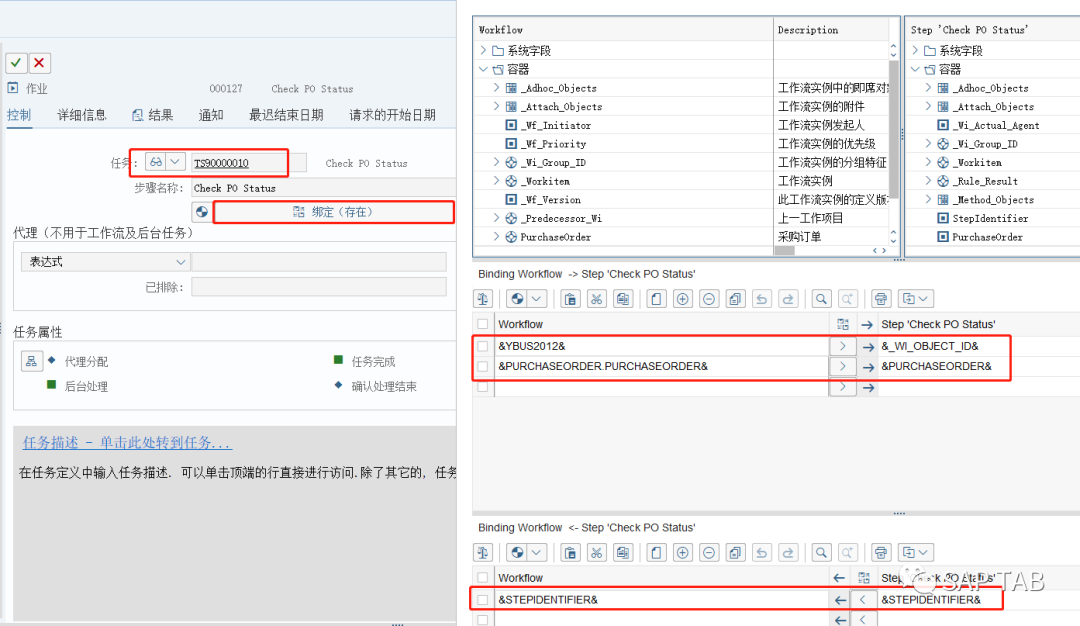Viewport: 1080px width, 626px height.
Task: Undo icon in the Workflow <- Step toolbar
Action: pos(762,552)
